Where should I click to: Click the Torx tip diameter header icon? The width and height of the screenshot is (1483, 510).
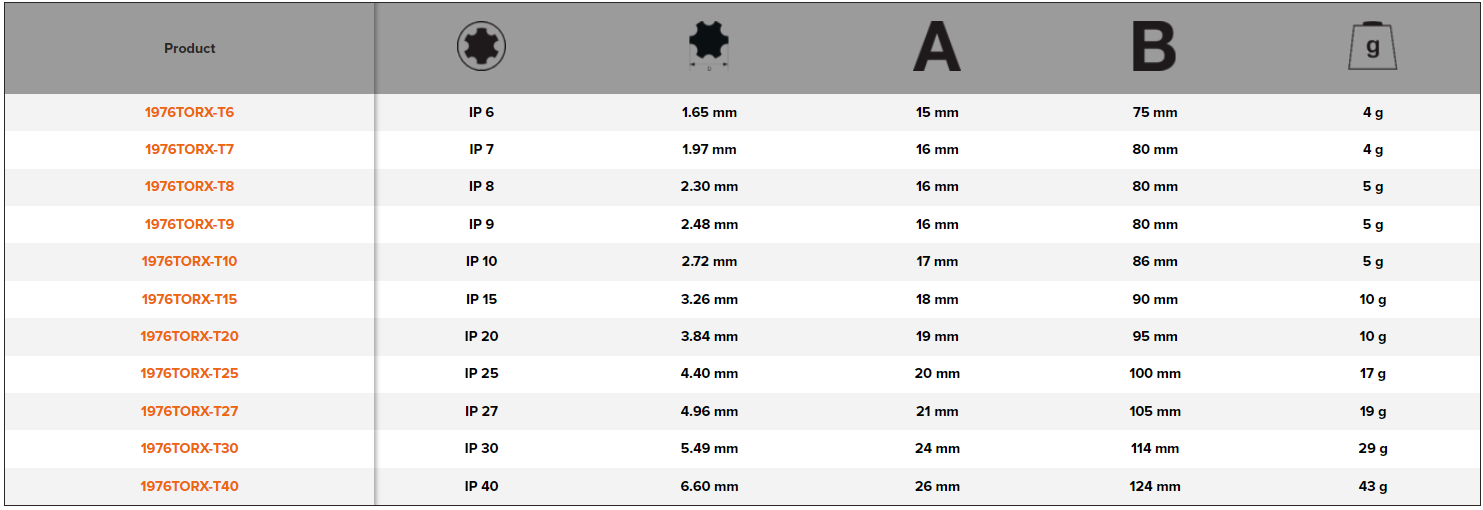pyautogui.click(x=709, y=46)
